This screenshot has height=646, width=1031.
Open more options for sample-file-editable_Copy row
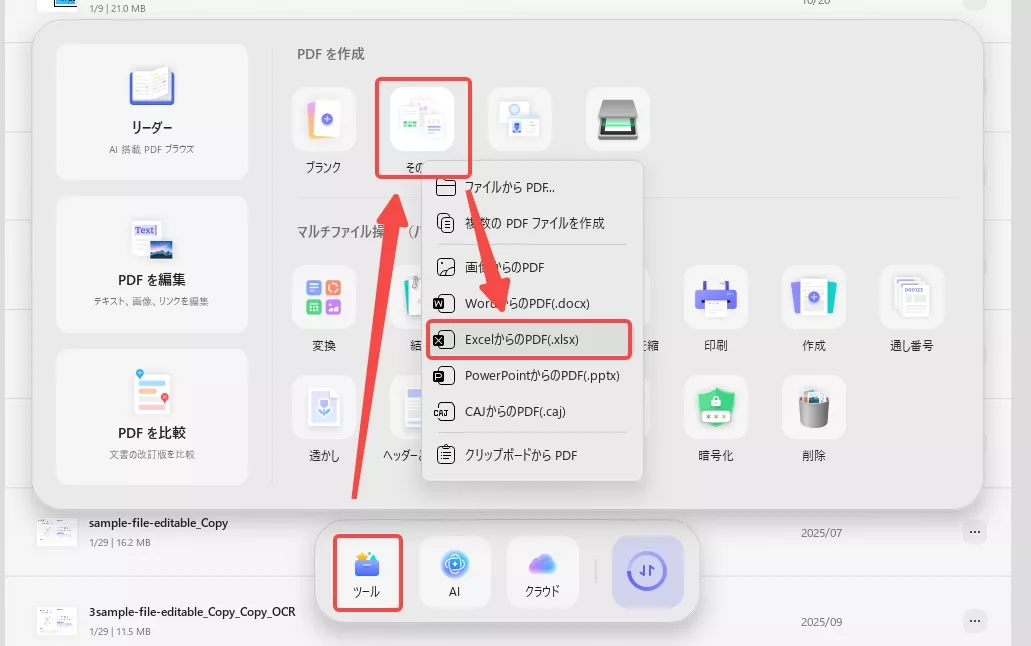pyautogui.click(x=974, y=532)
